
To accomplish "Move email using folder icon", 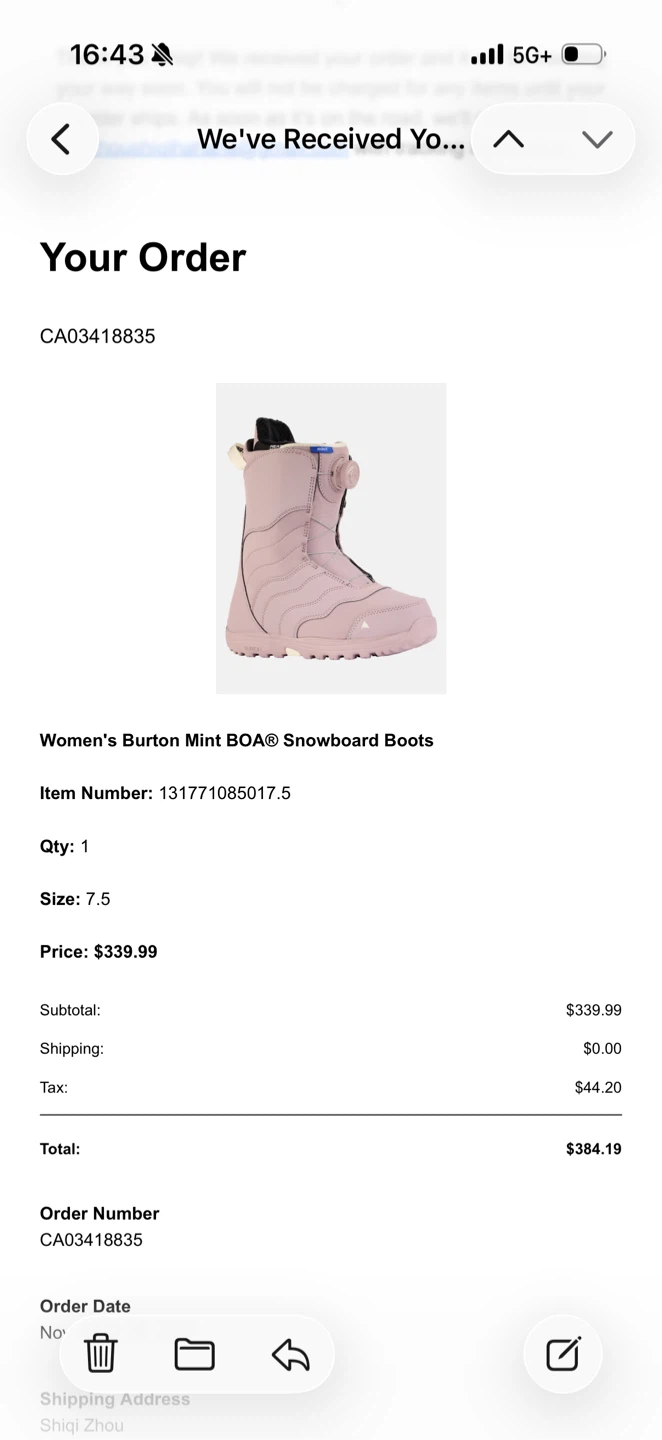I will coord(194,1354).
